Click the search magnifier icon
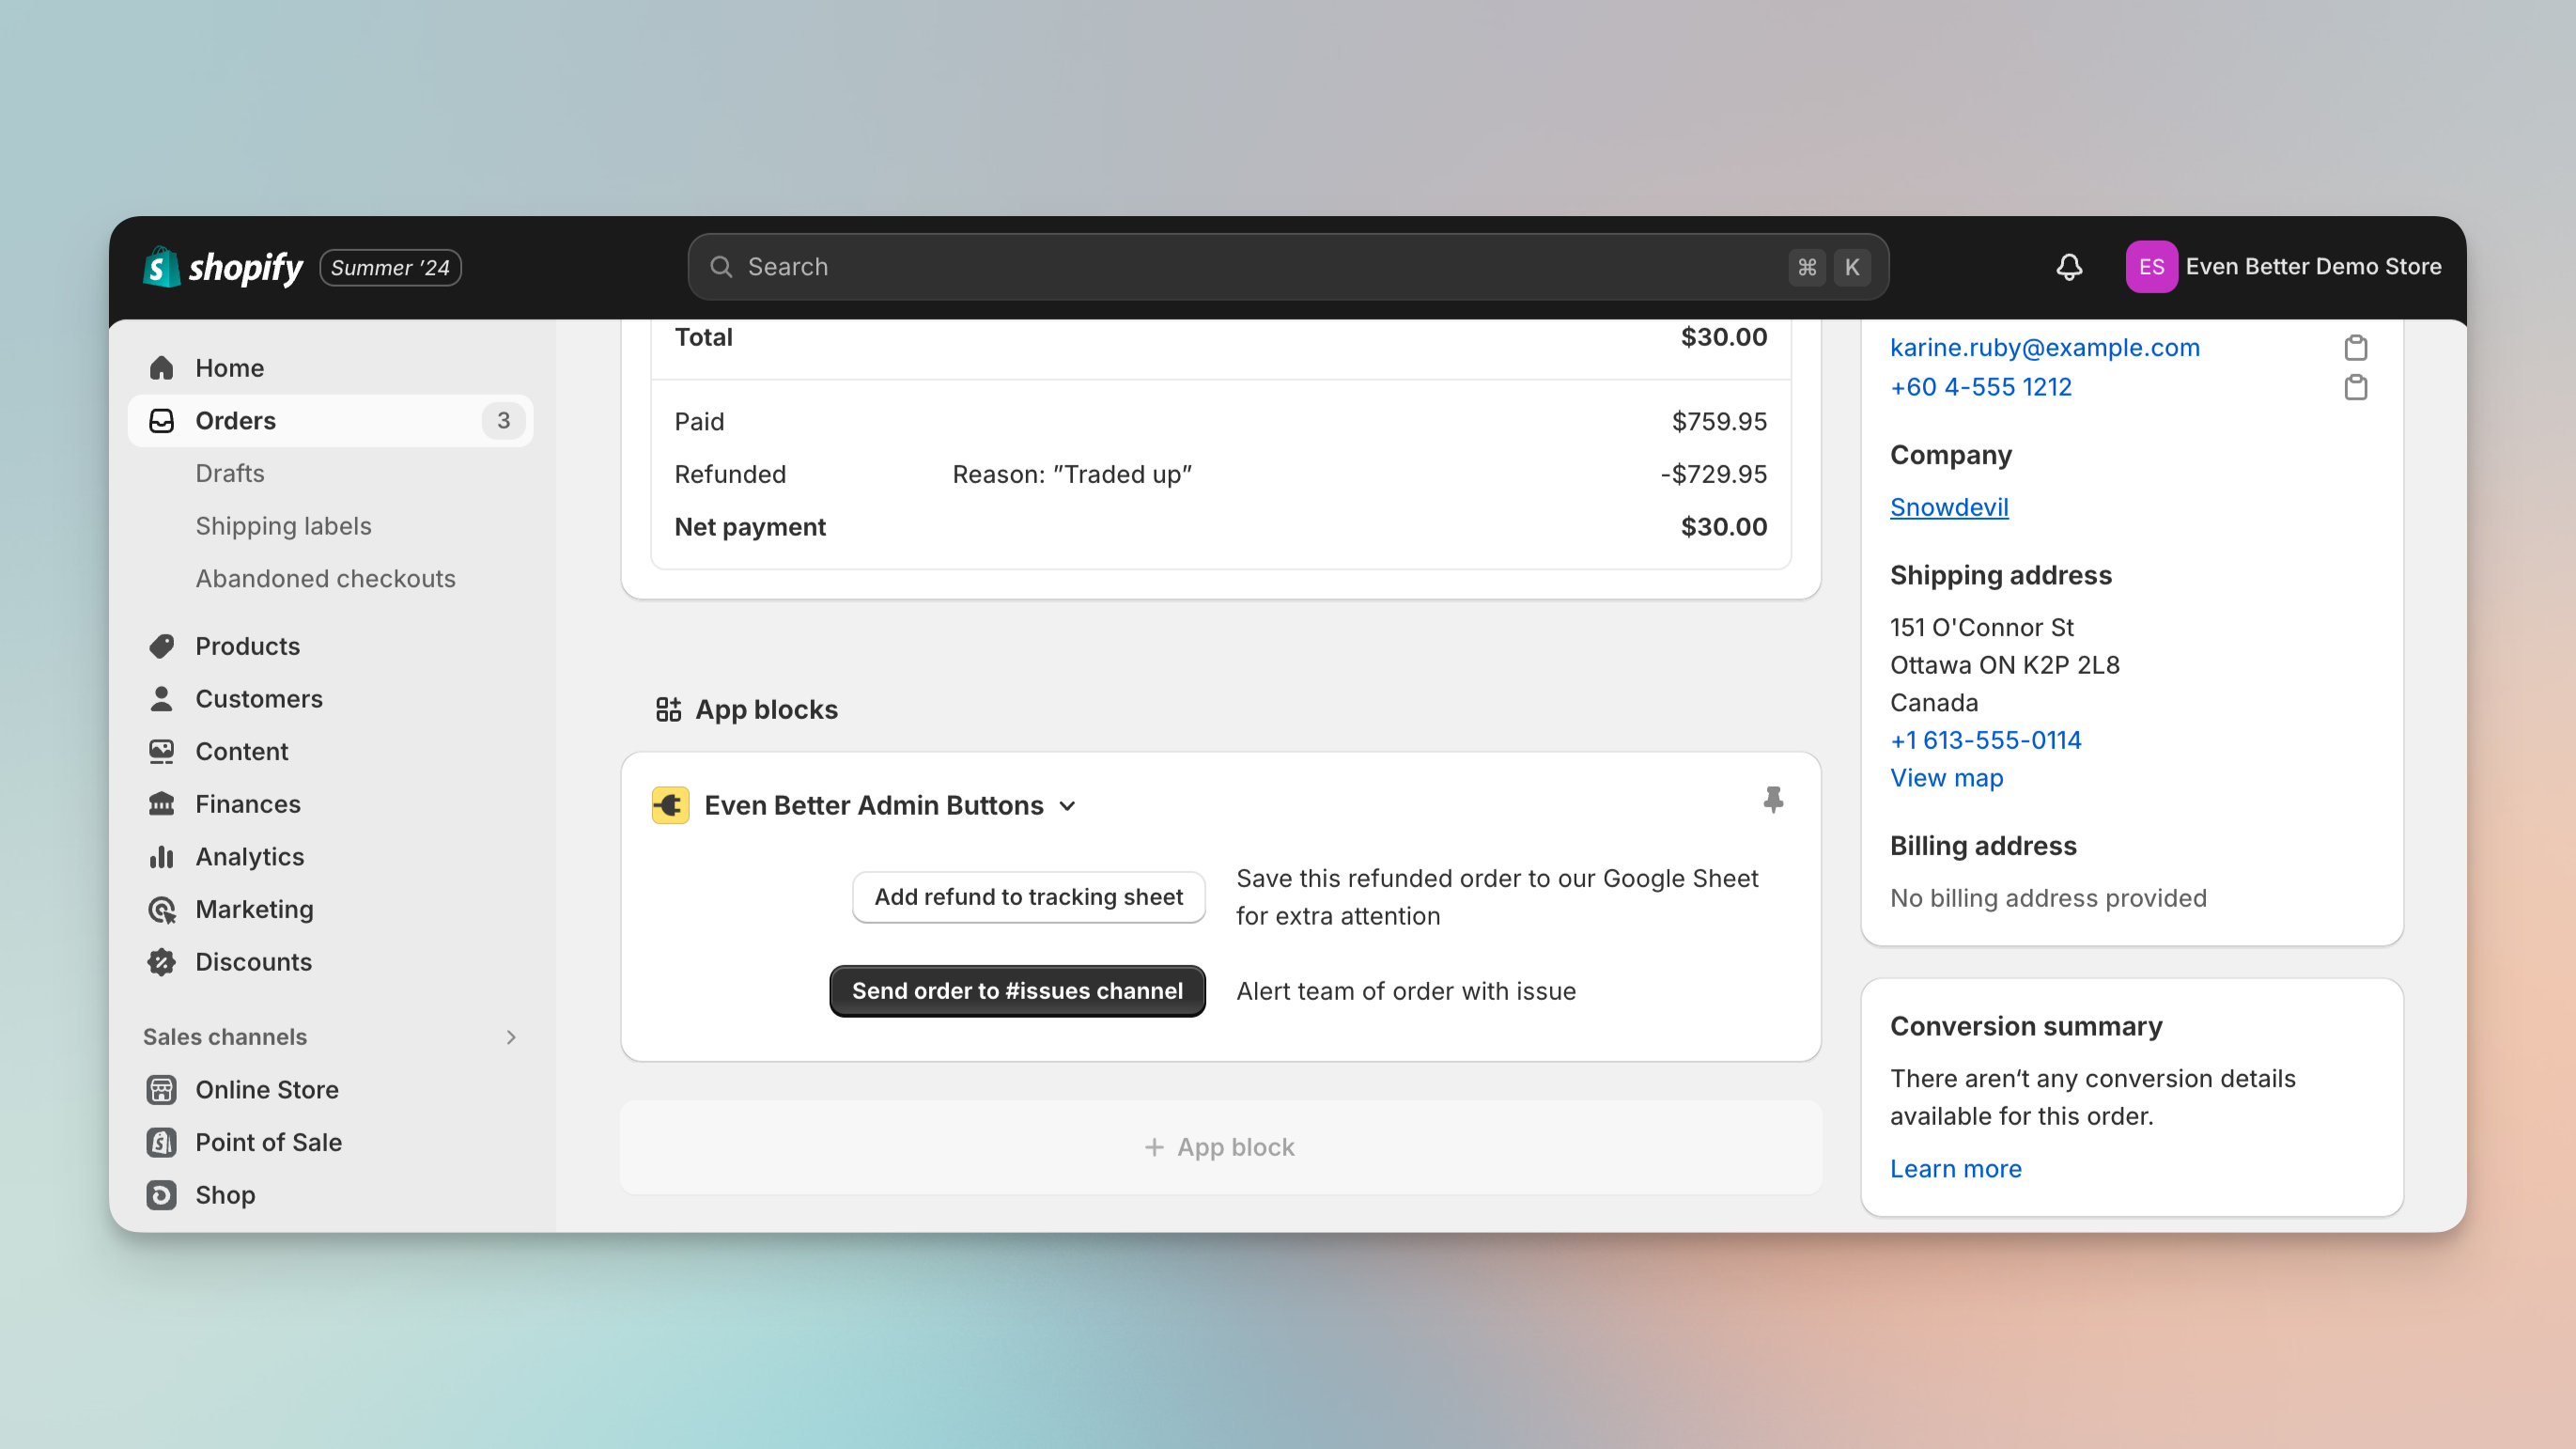The width and height of the screenshot is (2576, 1449). (721, 267)
